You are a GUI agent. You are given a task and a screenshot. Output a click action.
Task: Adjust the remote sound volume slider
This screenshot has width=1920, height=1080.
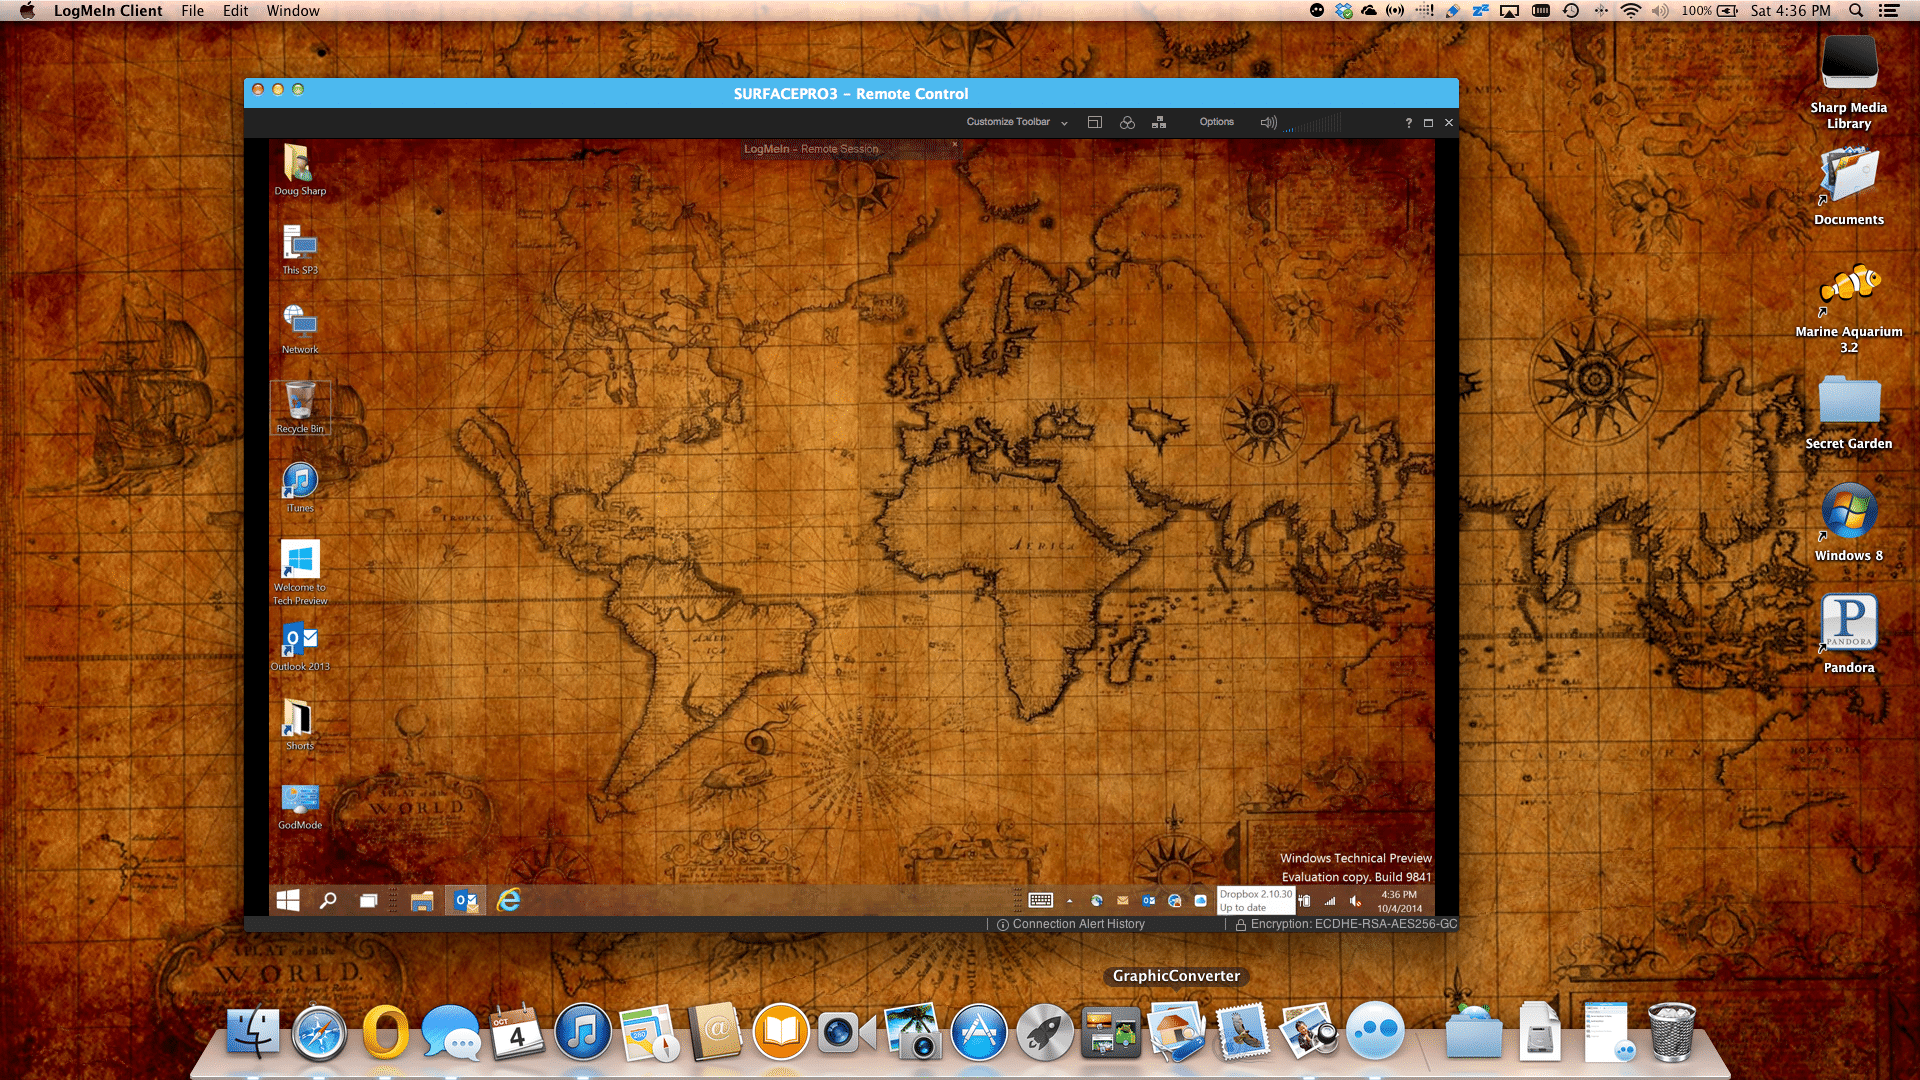(x=1313, y=123)
